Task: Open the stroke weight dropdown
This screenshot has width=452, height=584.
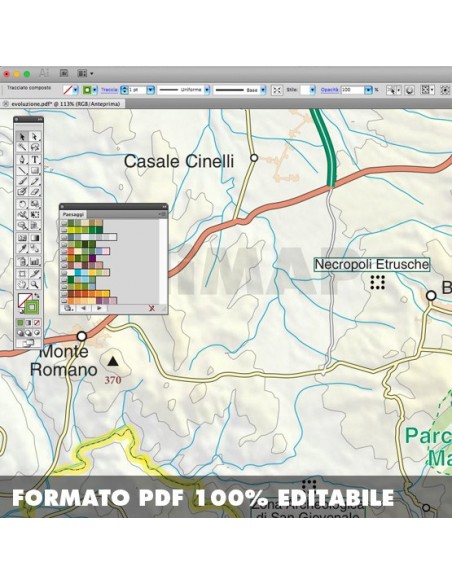Action: click(150, 90)
